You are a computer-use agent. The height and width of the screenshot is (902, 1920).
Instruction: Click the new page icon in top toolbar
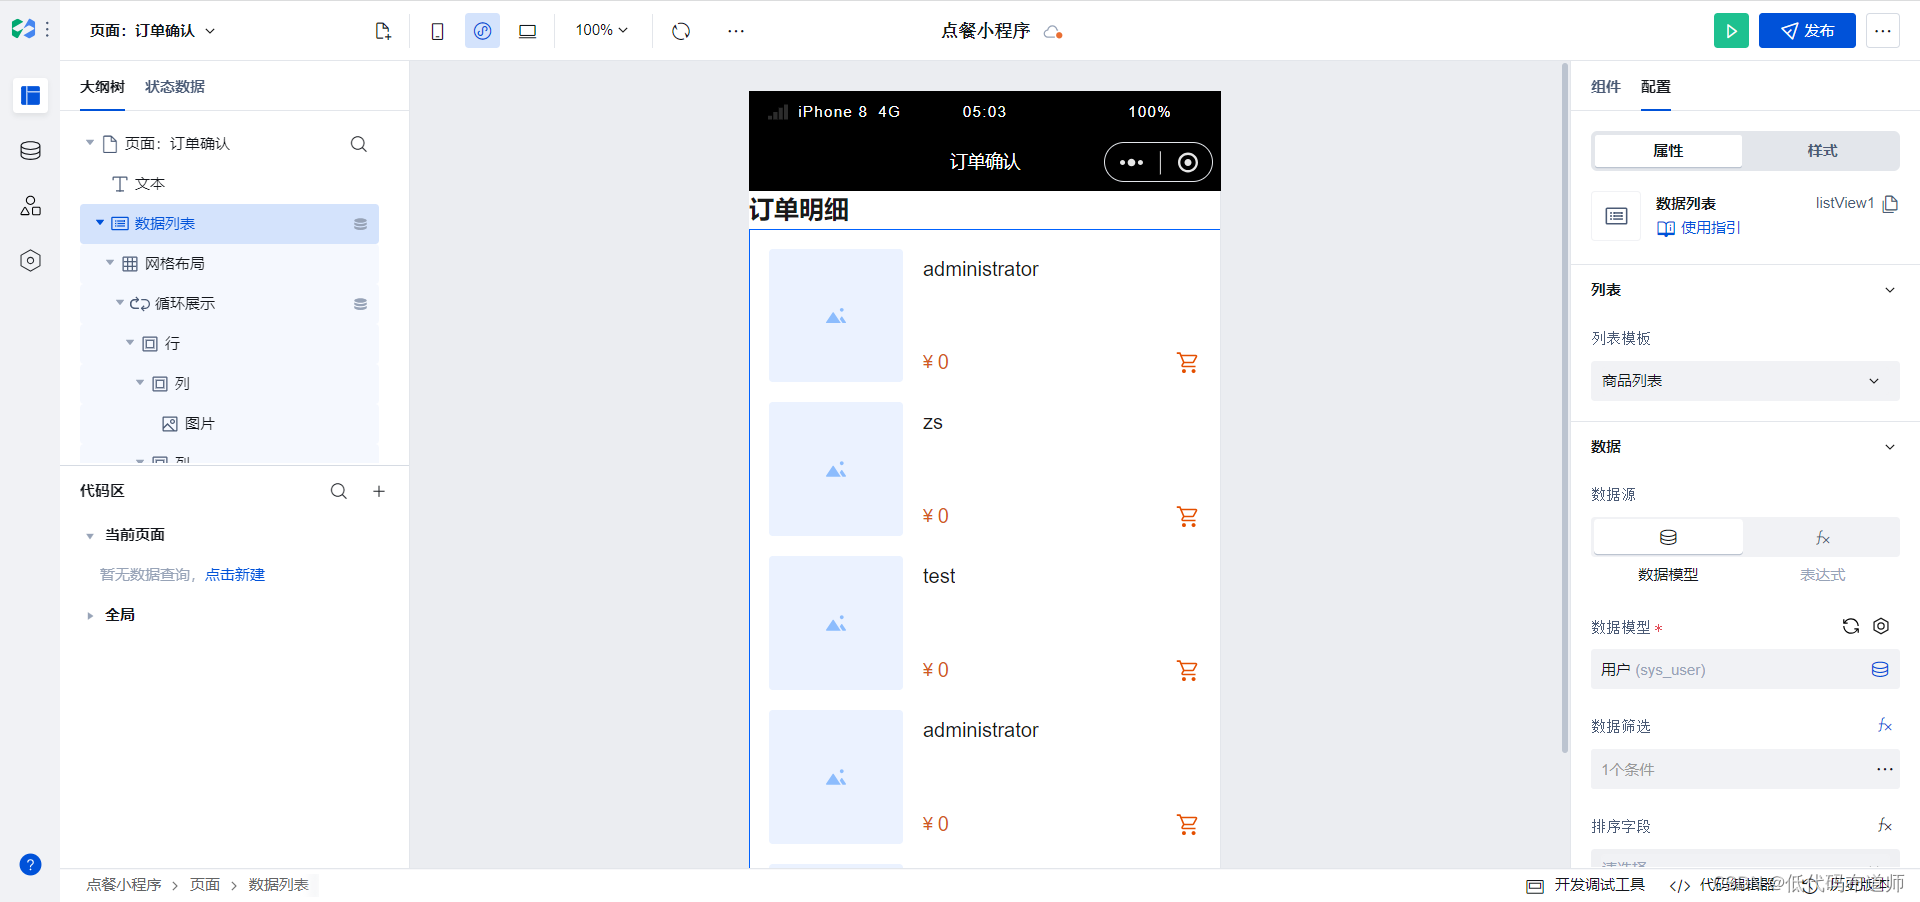click(x=383, y=31)
